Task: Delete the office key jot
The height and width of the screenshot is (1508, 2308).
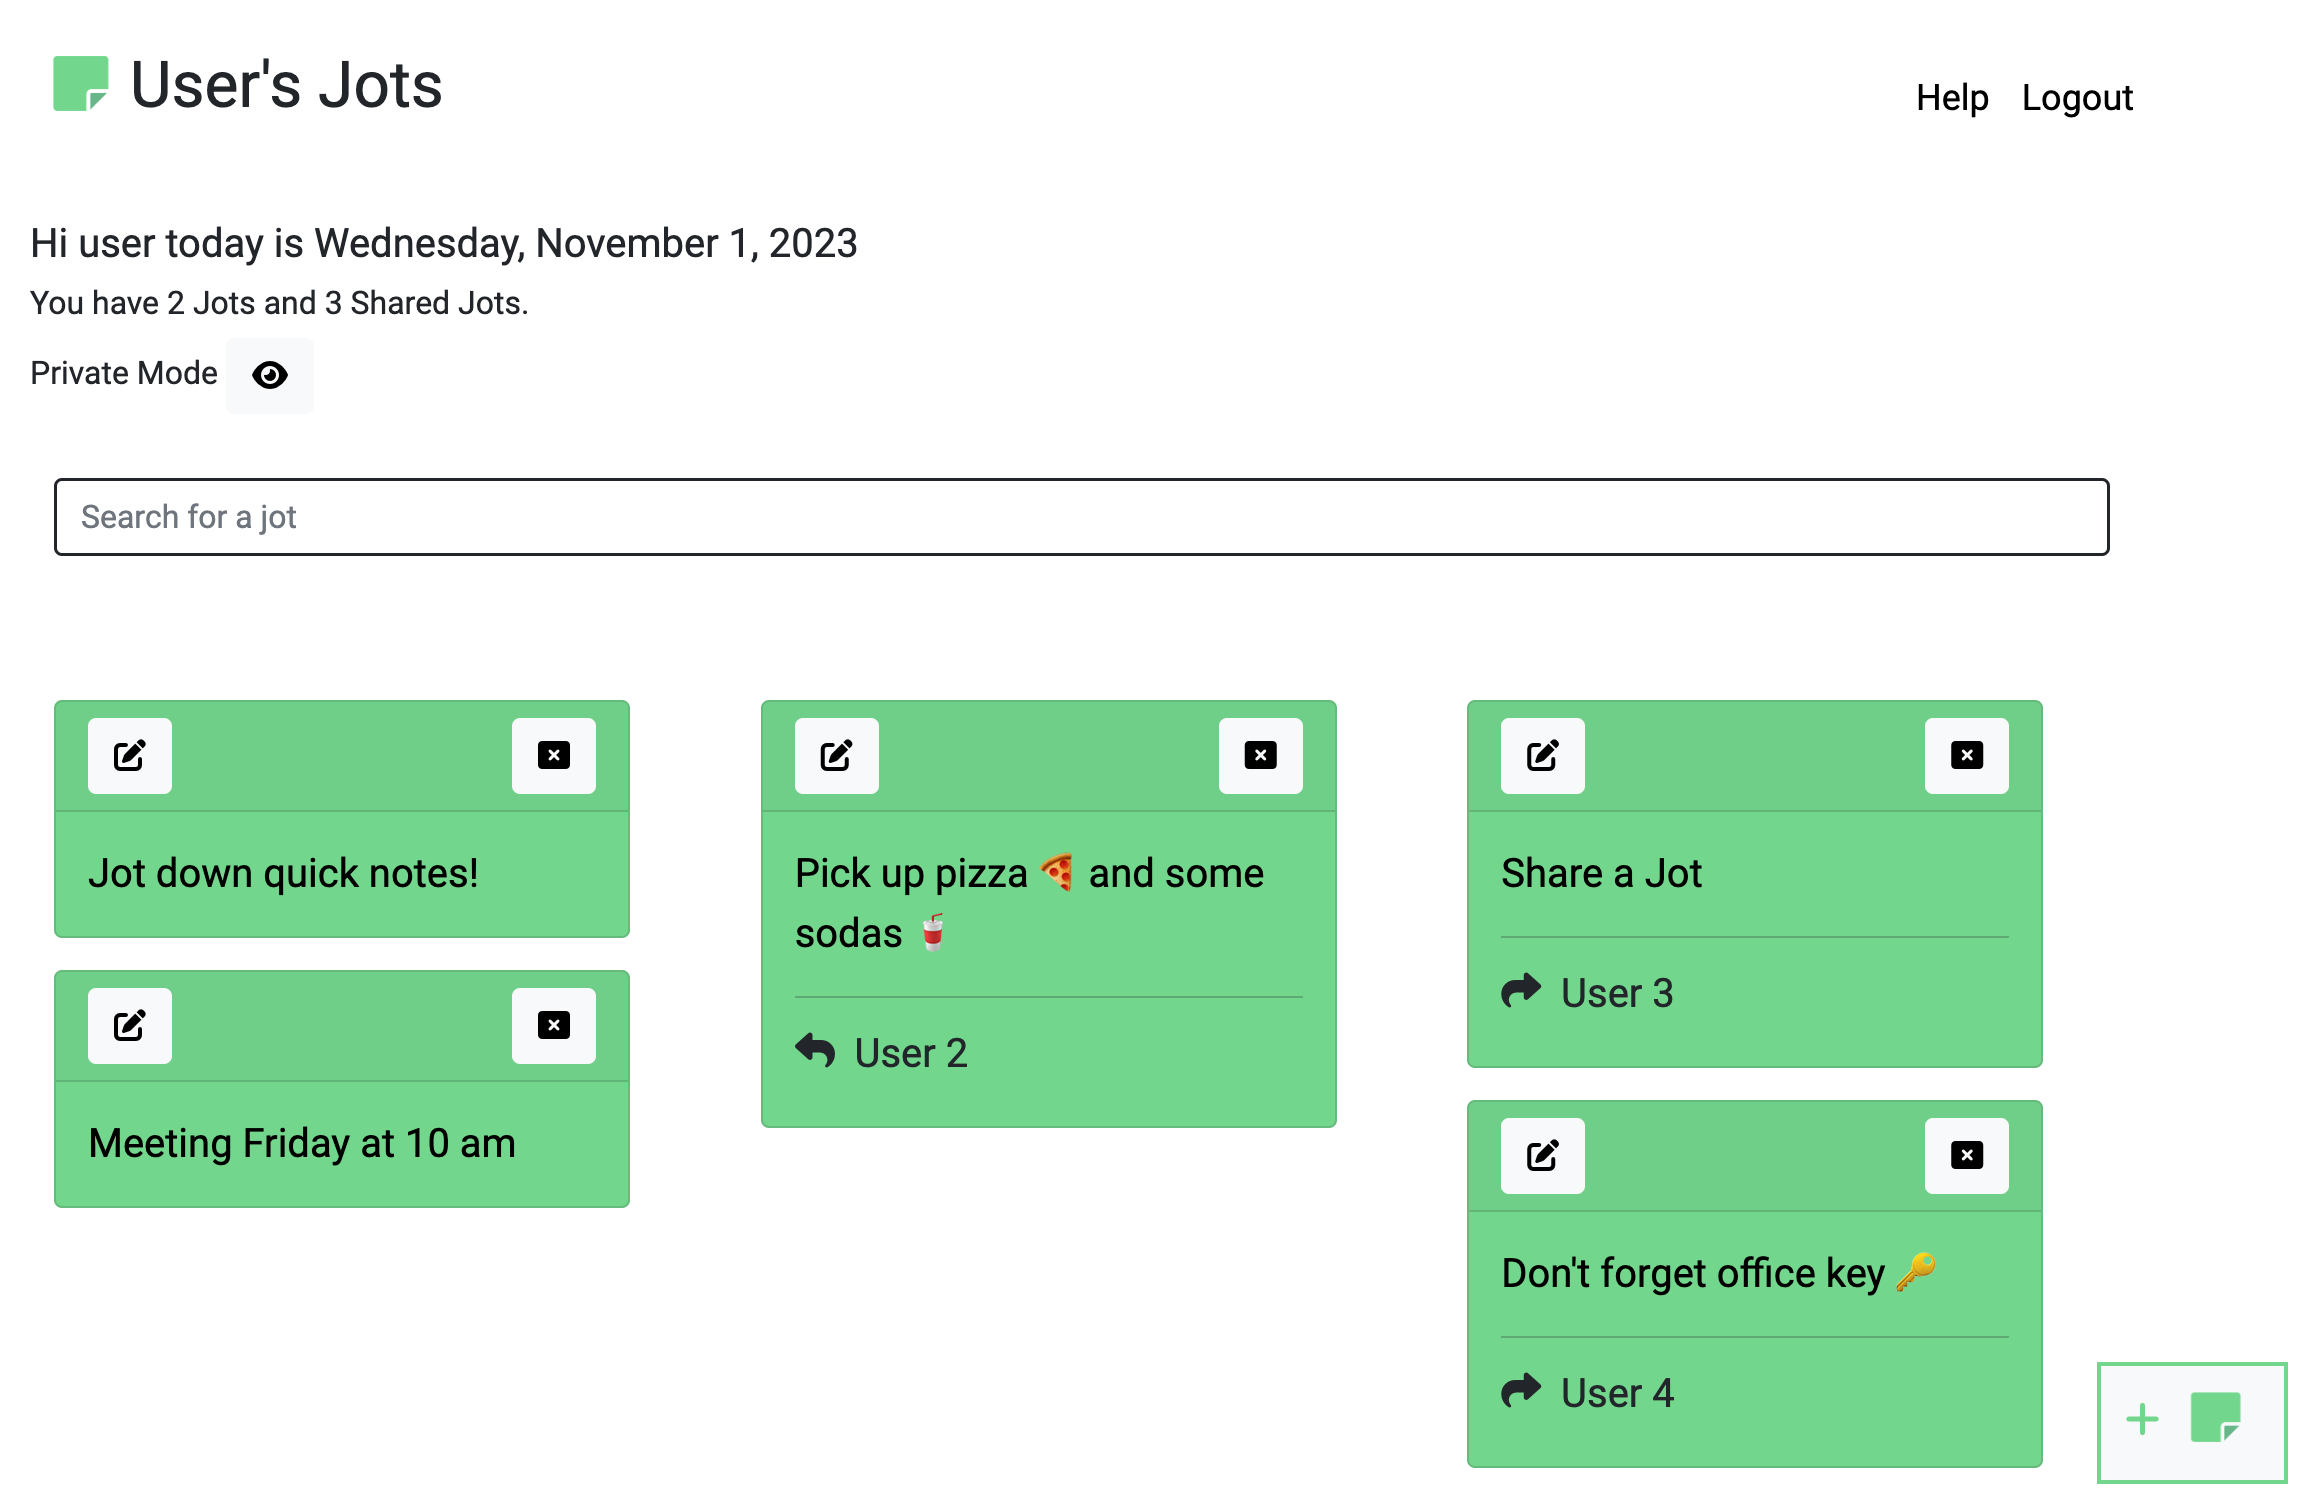Action: click(x=1967, y=1156)
